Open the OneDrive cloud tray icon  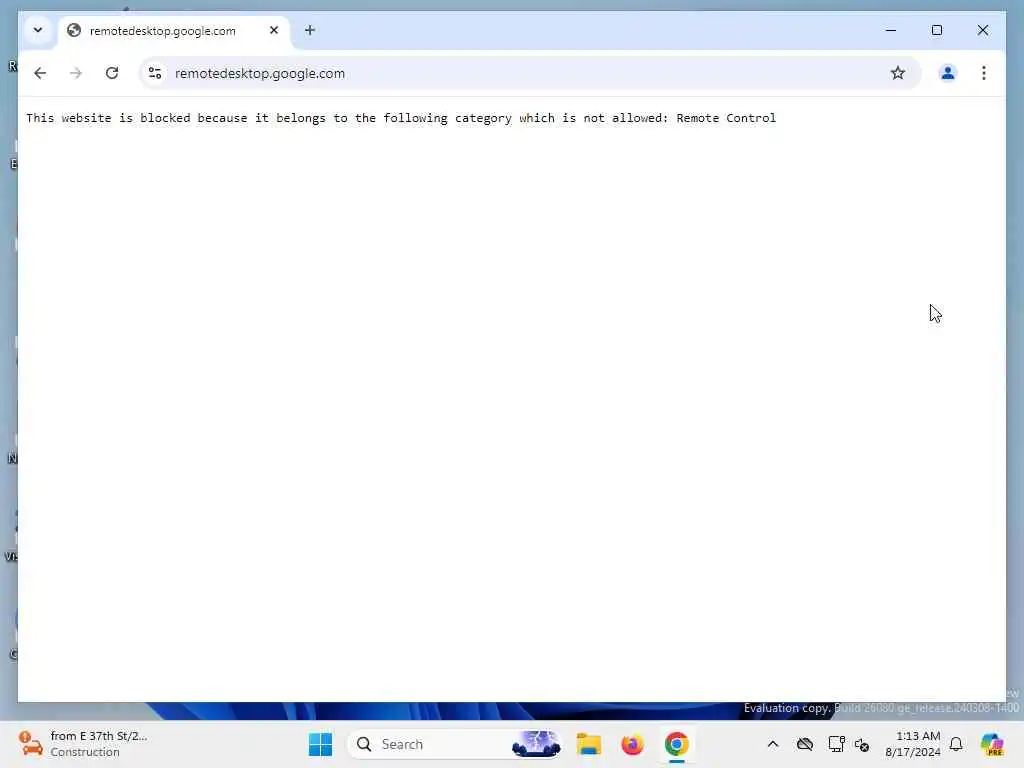tap(805, 744)
